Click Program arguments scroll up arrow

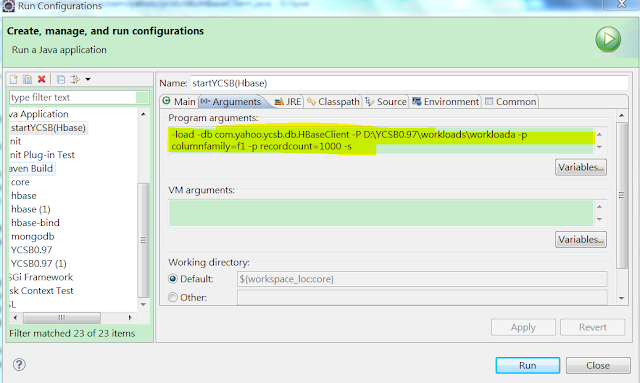(x=599, y=134)
